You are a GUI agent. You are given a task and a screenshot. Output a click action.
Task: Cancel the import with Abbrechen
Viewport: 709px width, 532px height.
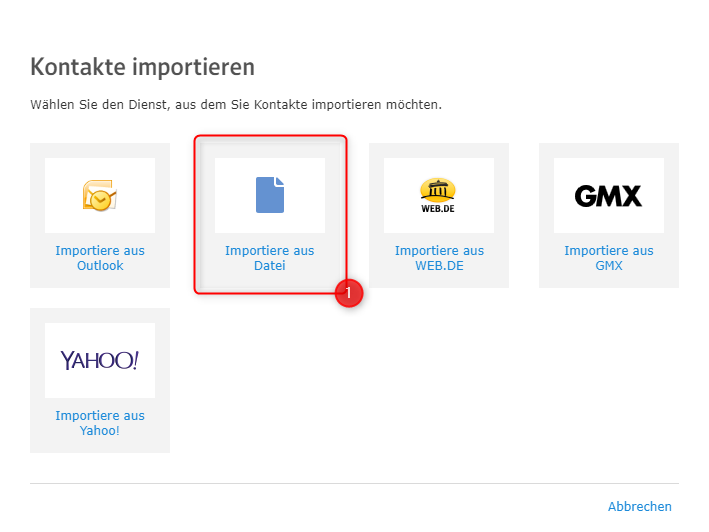639,507
